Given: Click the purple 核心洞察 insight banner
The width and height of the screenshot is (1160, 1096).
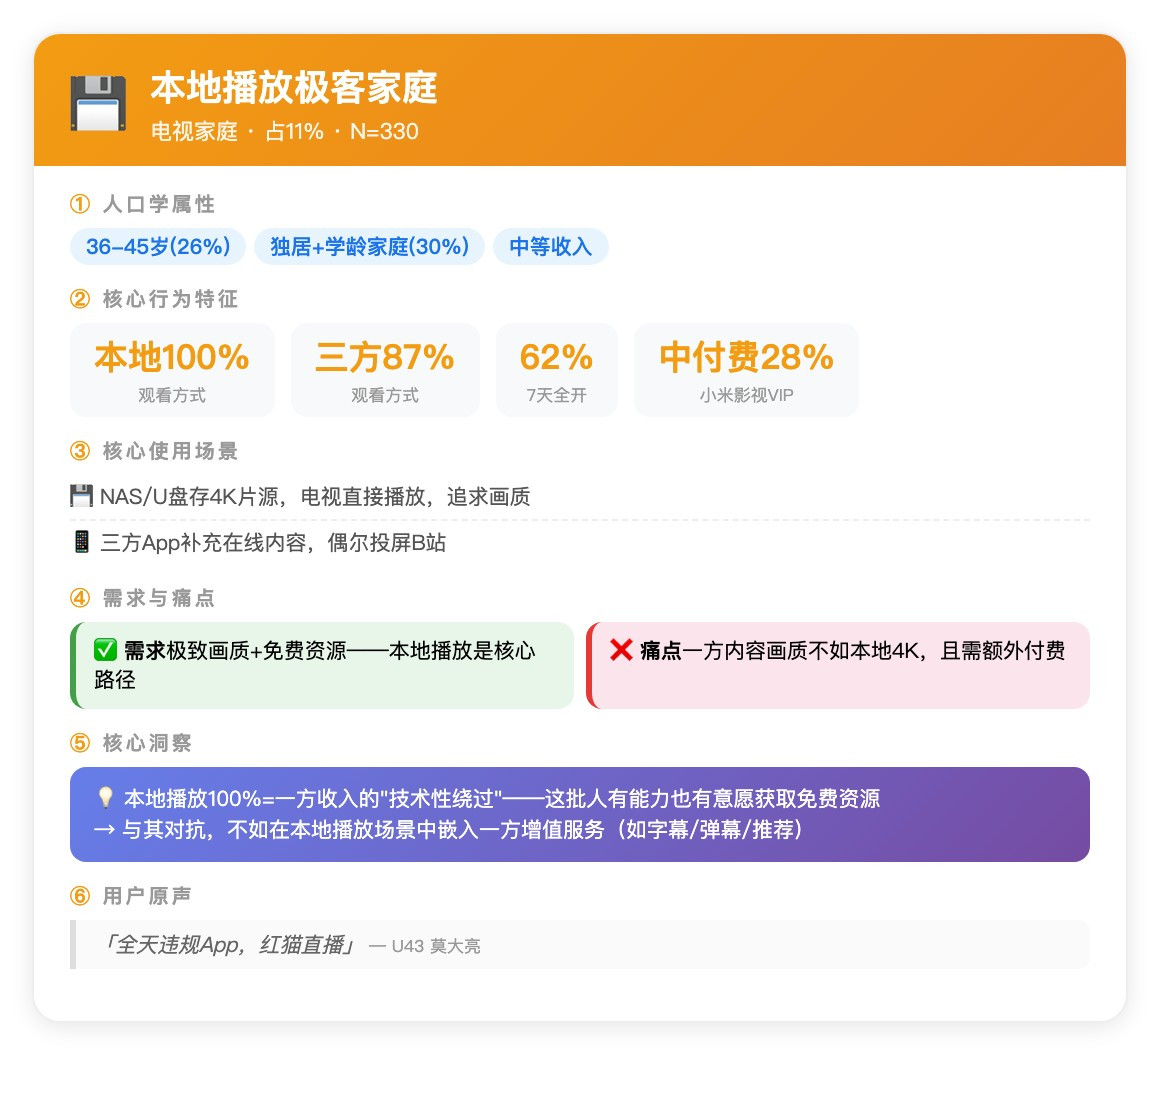Looking at the screenshot, I should pos(580,814).
